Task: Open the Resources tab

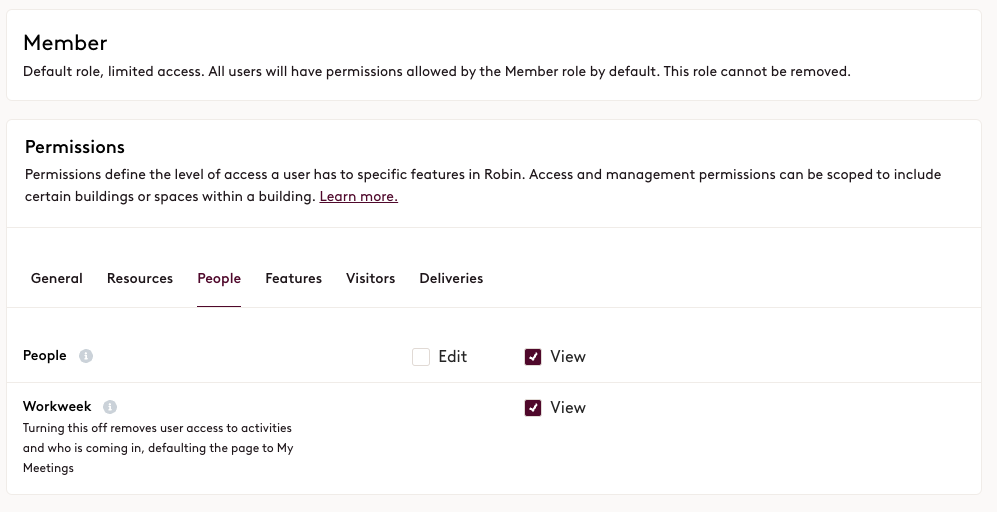Action: (140, 279)
